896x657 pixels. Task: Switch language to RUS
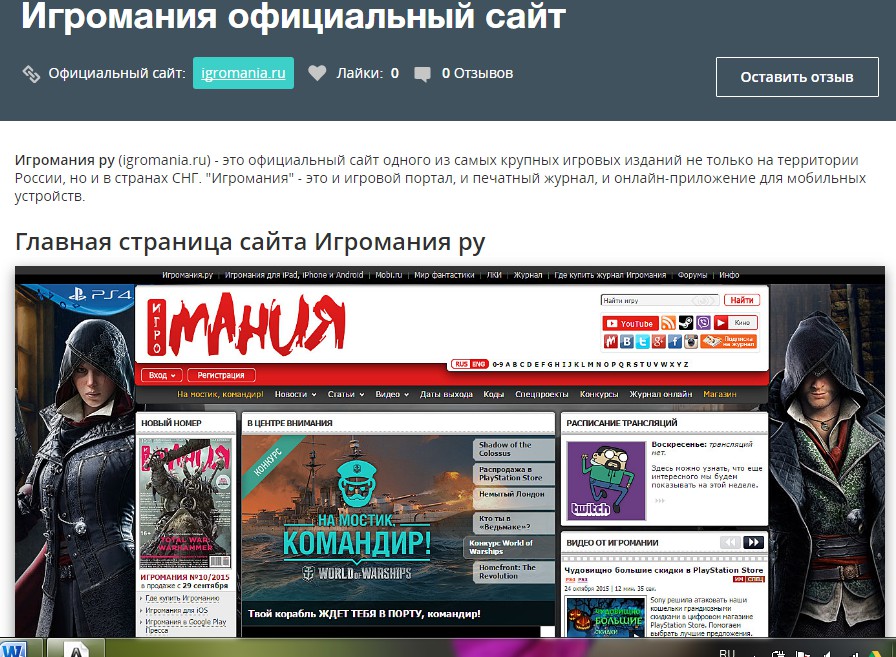point(461,364)
